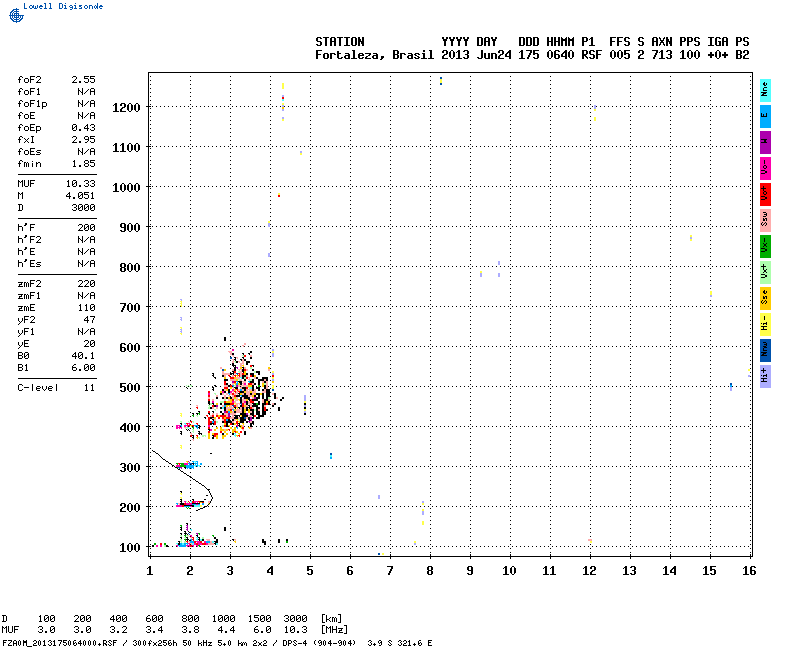
Task: Click the 1000 km height axis label
Action: click(126, 188)
